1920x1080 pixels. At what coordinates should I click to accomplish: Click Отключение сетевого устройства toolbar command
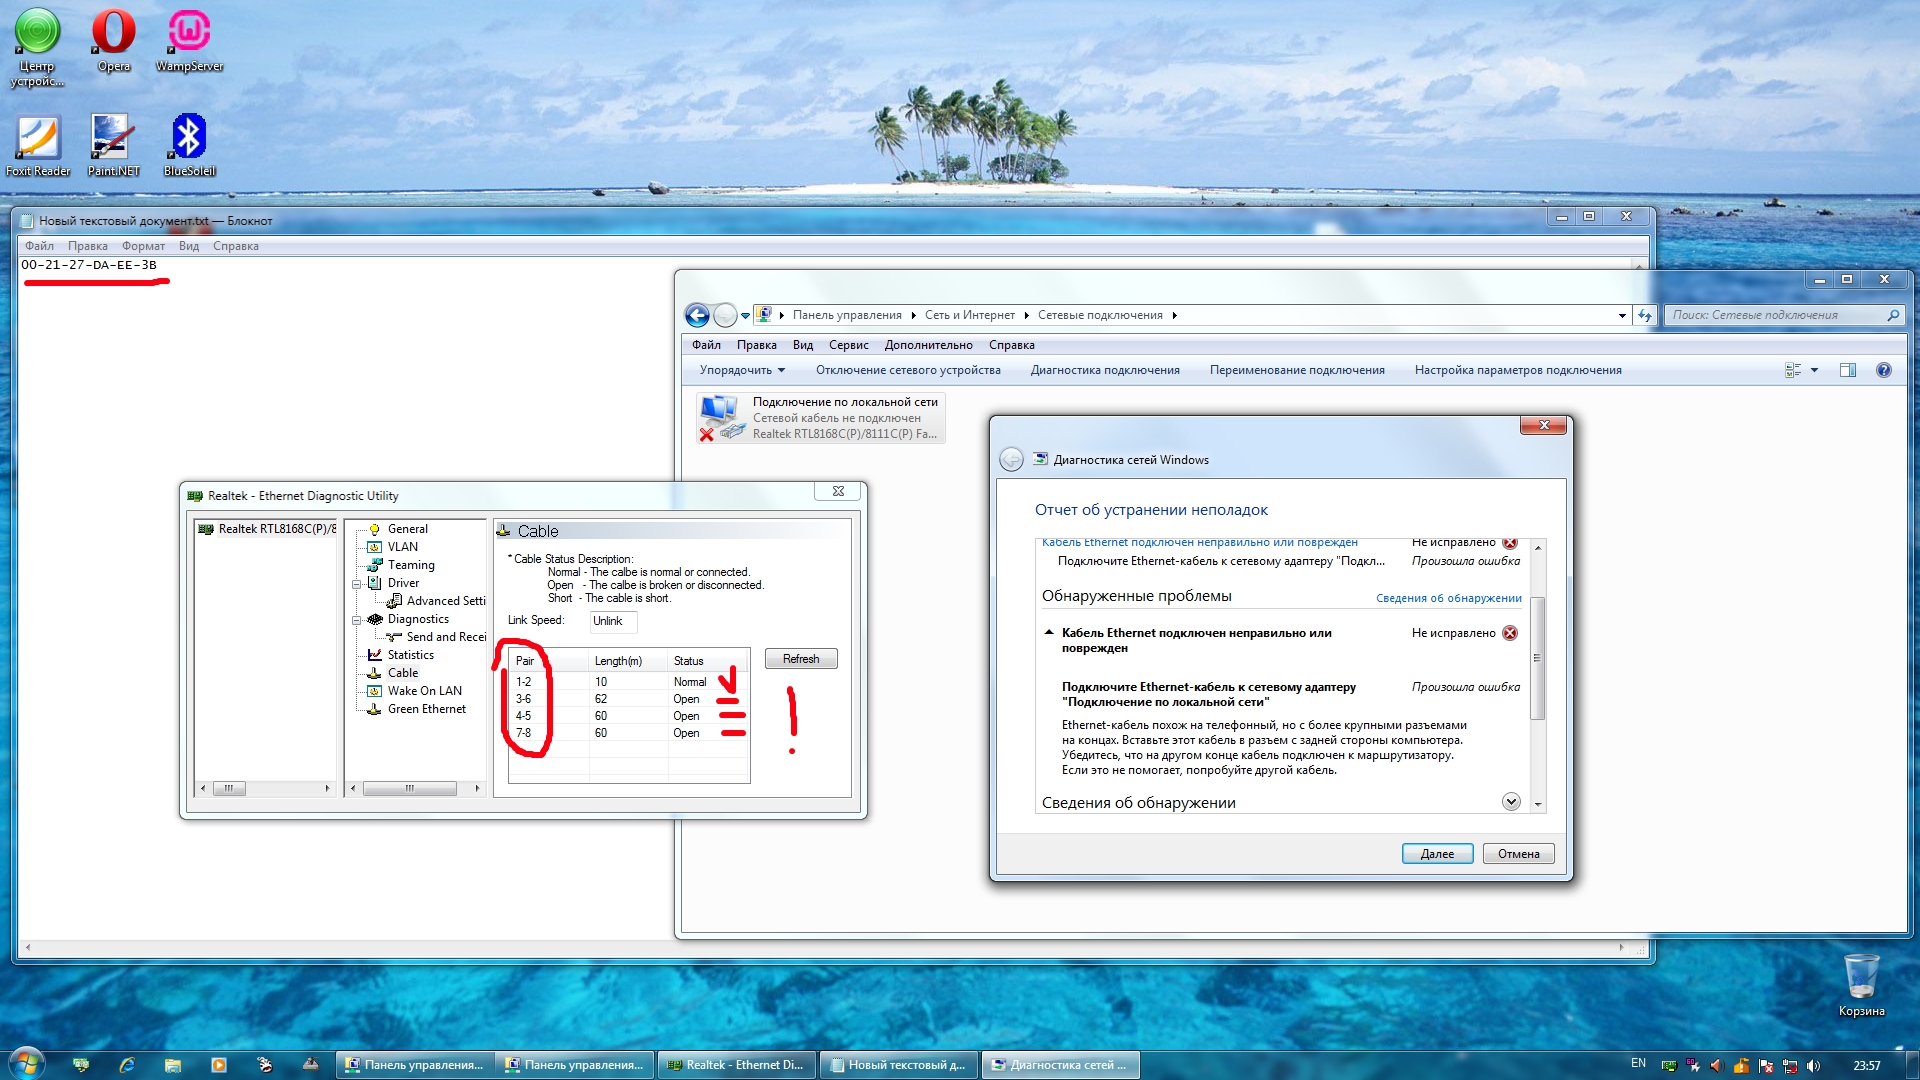[908, 370]
